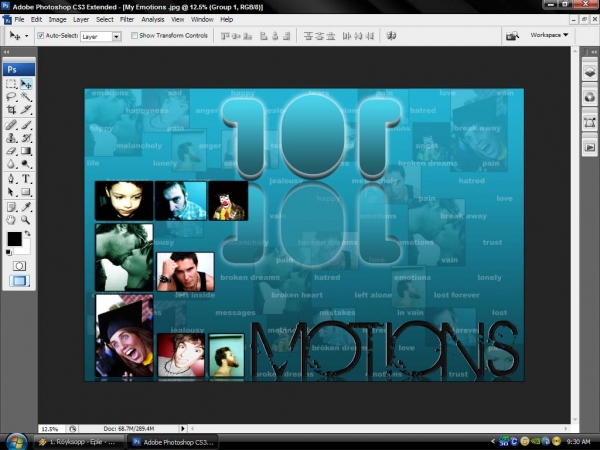Expand the right panel dock

593,52
